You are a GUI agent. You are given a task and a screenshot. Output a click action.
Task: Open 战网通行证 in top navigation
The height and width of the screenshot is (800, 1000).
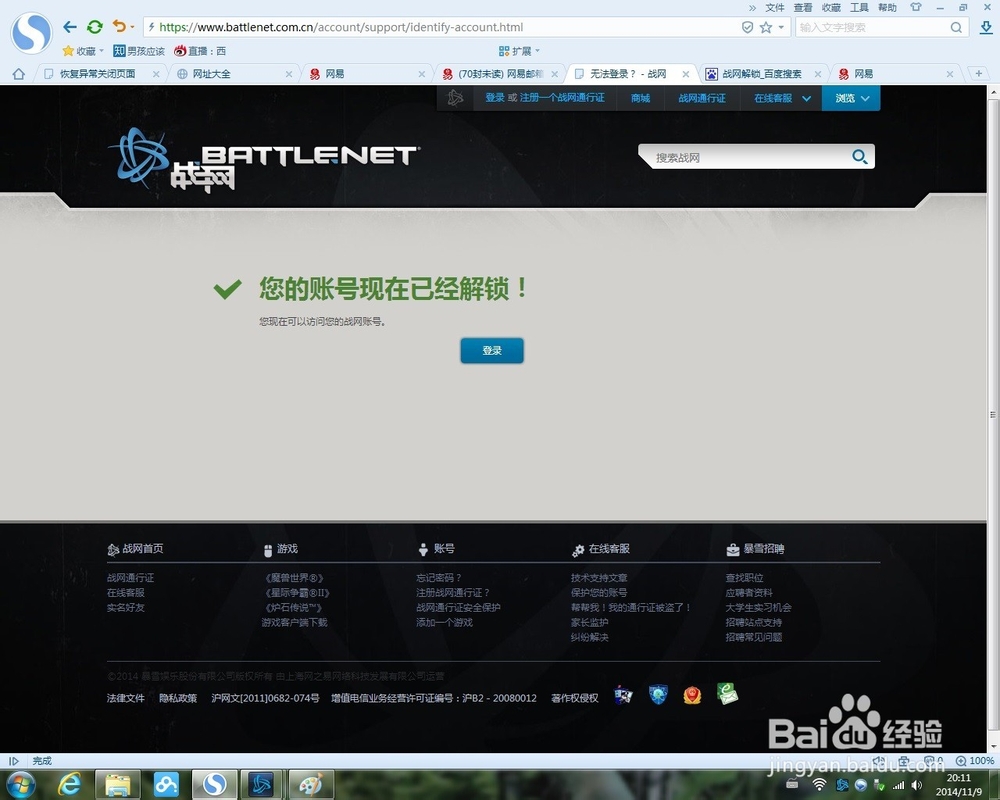[702, 98]
